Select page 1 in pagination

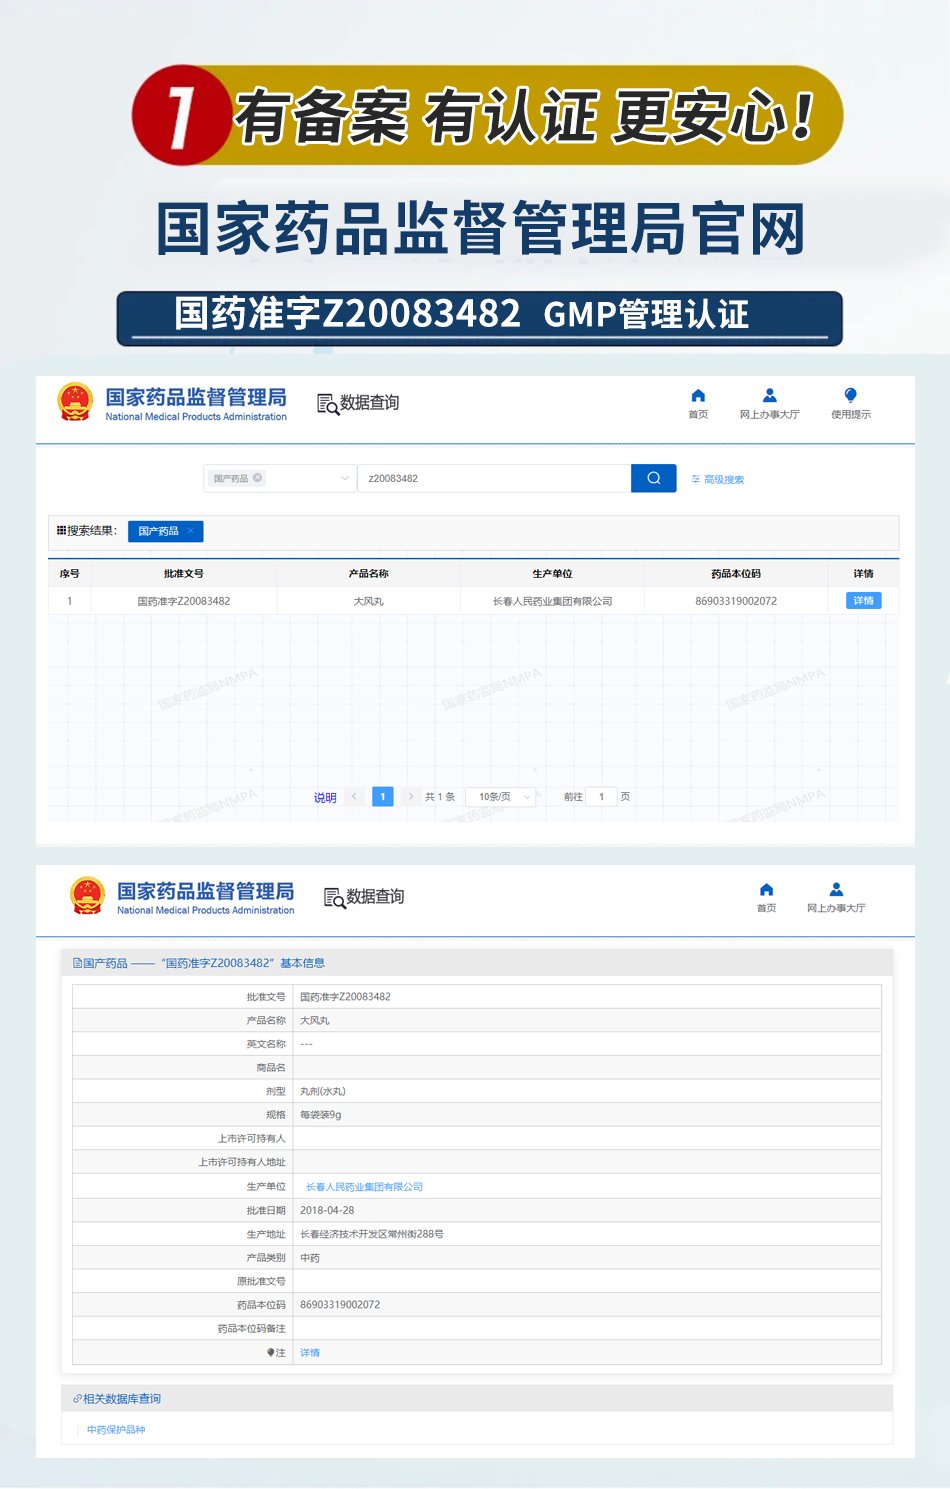[383, 797]
